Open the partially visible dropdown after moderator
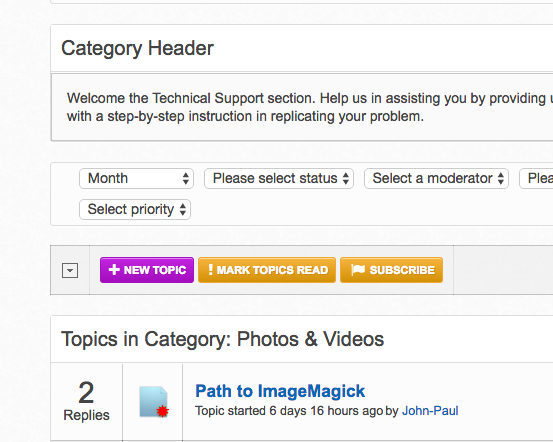The height and width of the screenshot is (442, 553). click(536, 178)
